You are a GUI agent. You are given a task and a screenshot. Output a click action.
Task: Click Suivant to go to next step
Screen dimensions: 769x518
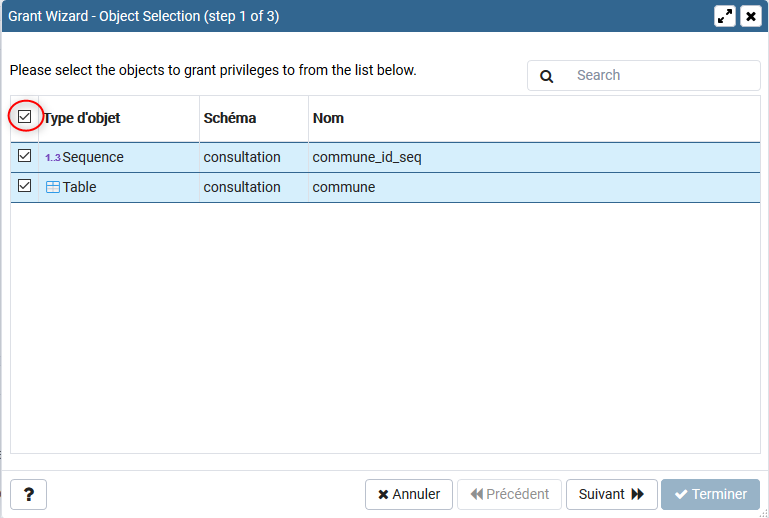[x=611, y=494]
